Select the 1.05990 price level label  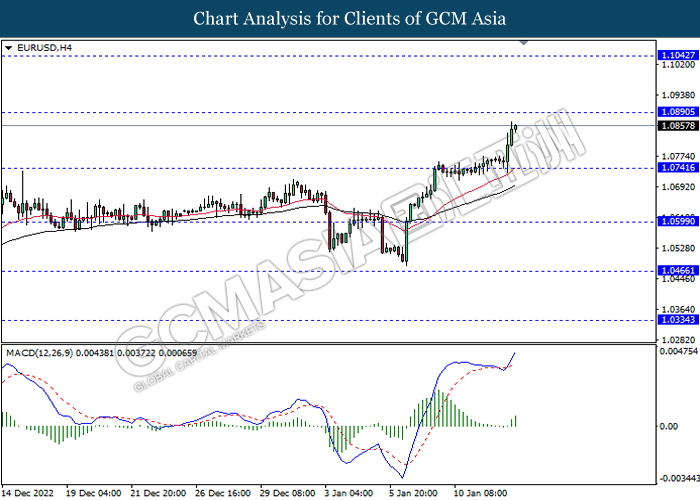click(x=678, y=221)
